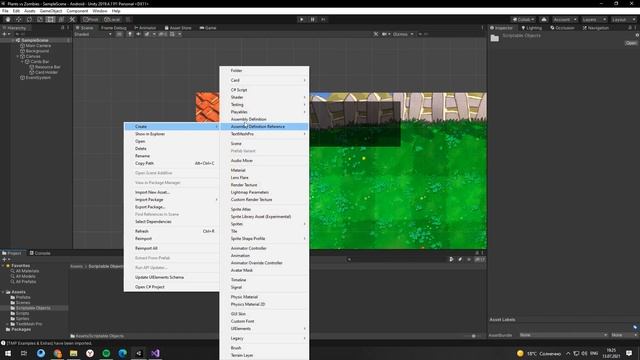The height and width of the screenshot is (360, 640).
Task: Switch to the Lighting tab
Action: [531, 28]
